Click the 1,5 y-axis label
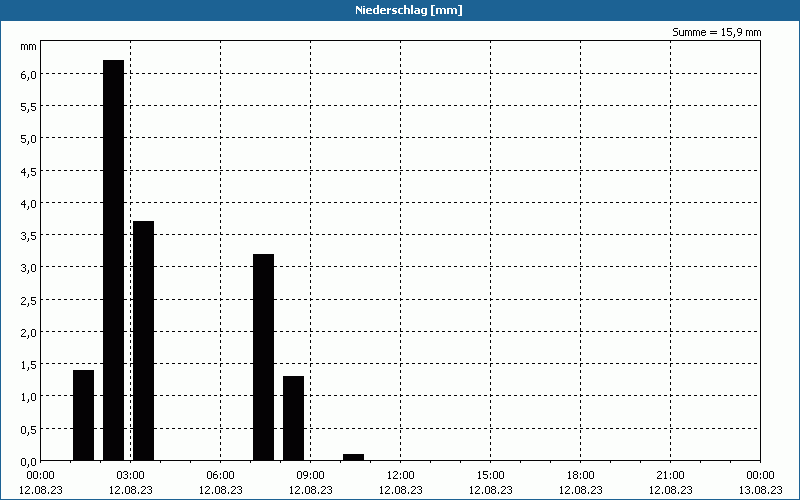800x500 pixels. click(x=29, y=365)
